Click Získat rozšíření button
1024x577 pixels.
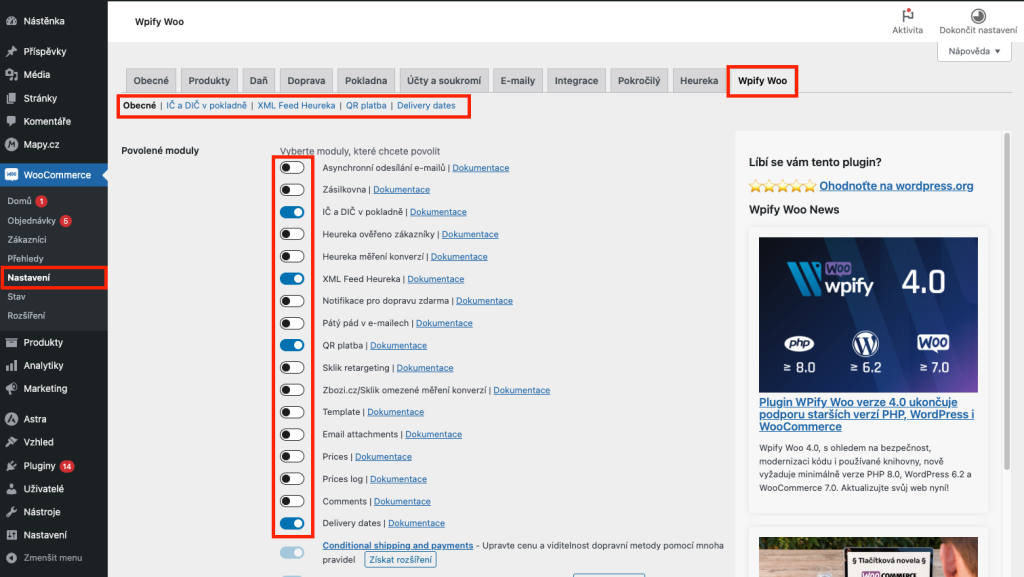(400, 560)
